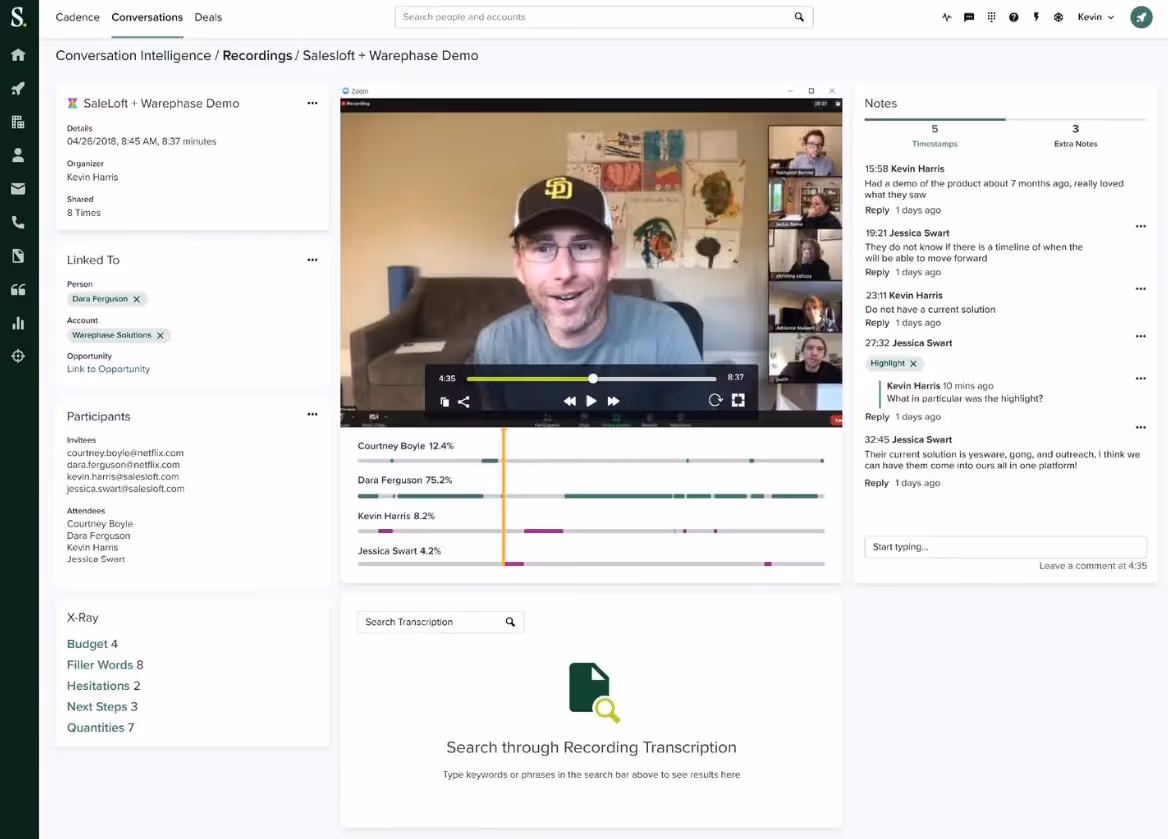
Task: Switch to the 3 Extra Notes tab
Action: coord(1076,136)
